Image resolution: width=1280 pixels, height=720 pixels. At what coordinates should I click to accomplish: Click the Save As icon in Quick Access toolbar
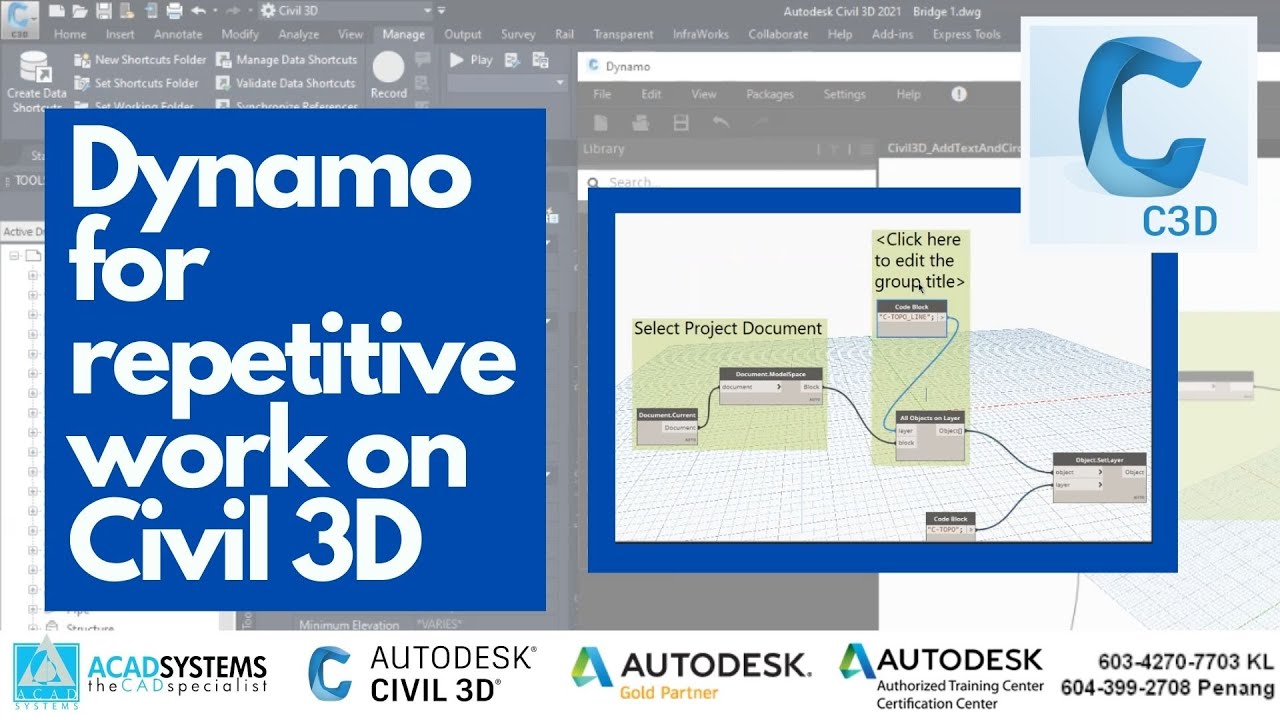click(x=126, y=11)
